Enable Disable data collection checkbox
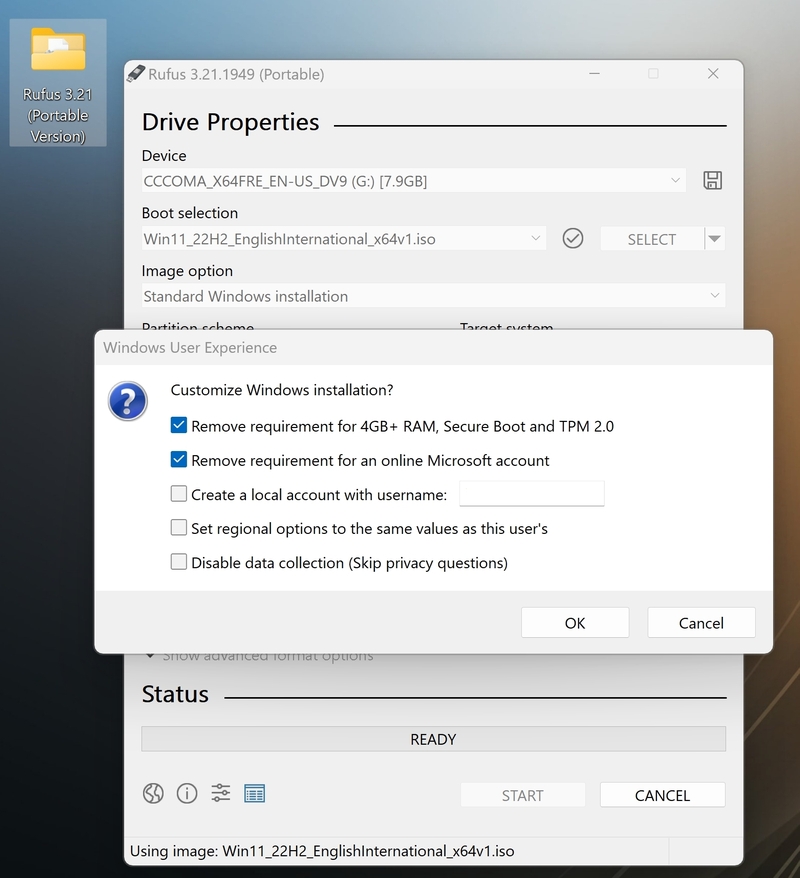Screen dimensions: 800x878 point(179,562)
